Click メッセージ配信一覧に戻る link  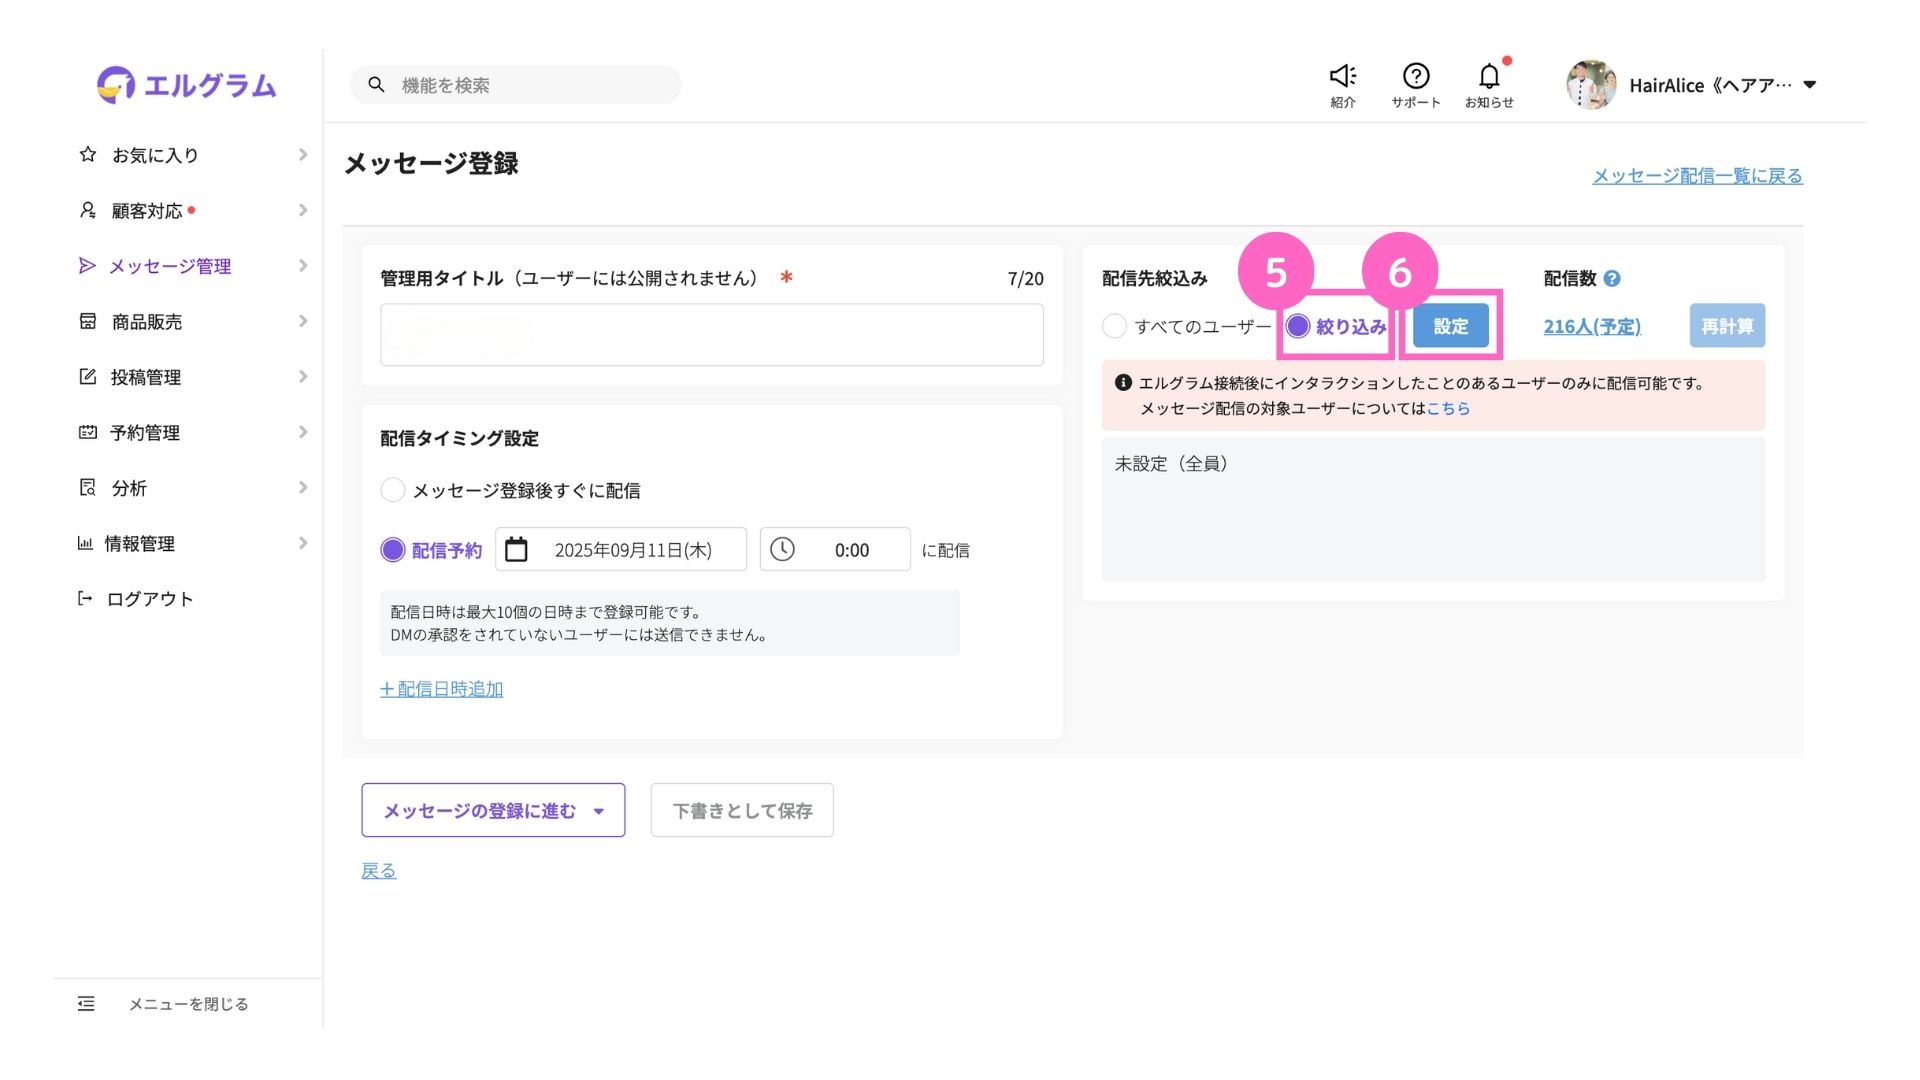(x=1697, y=176)
